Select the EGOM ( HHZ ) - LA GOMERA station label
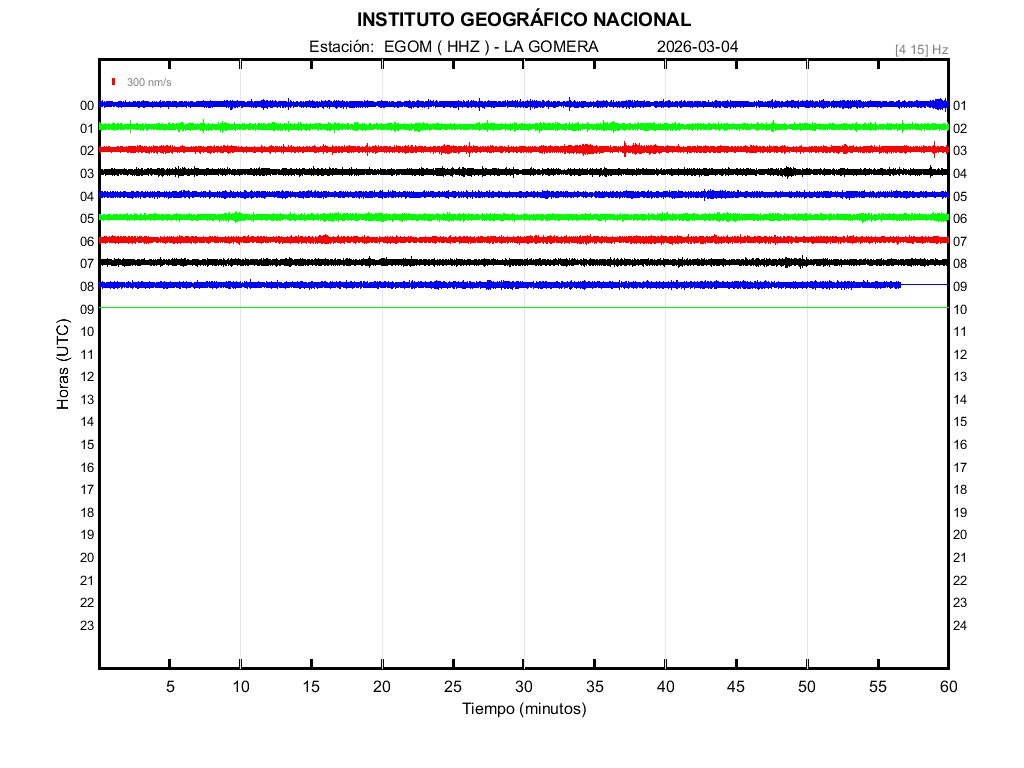 click(491, 47)
